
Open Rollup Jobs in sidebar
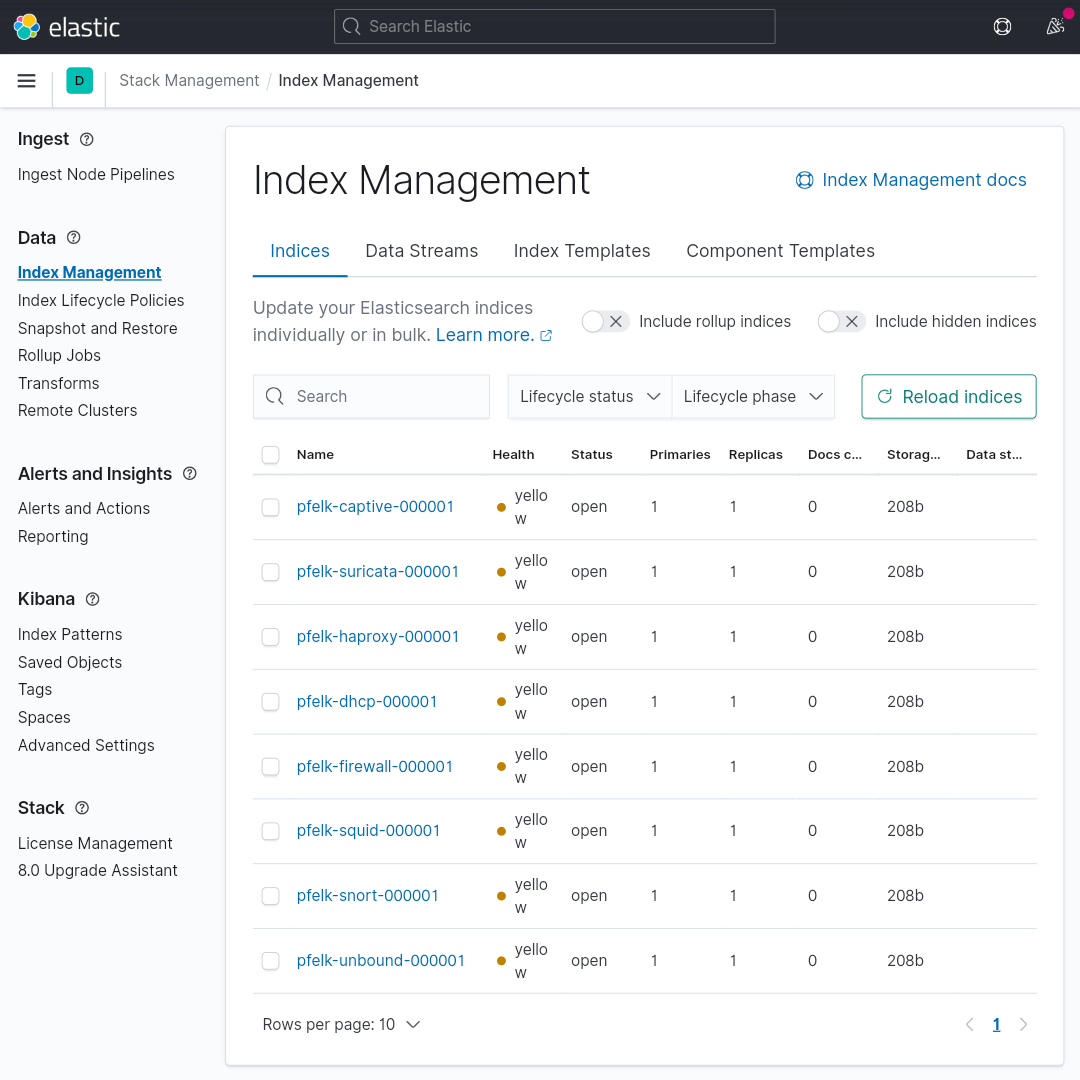coord(59,355)
